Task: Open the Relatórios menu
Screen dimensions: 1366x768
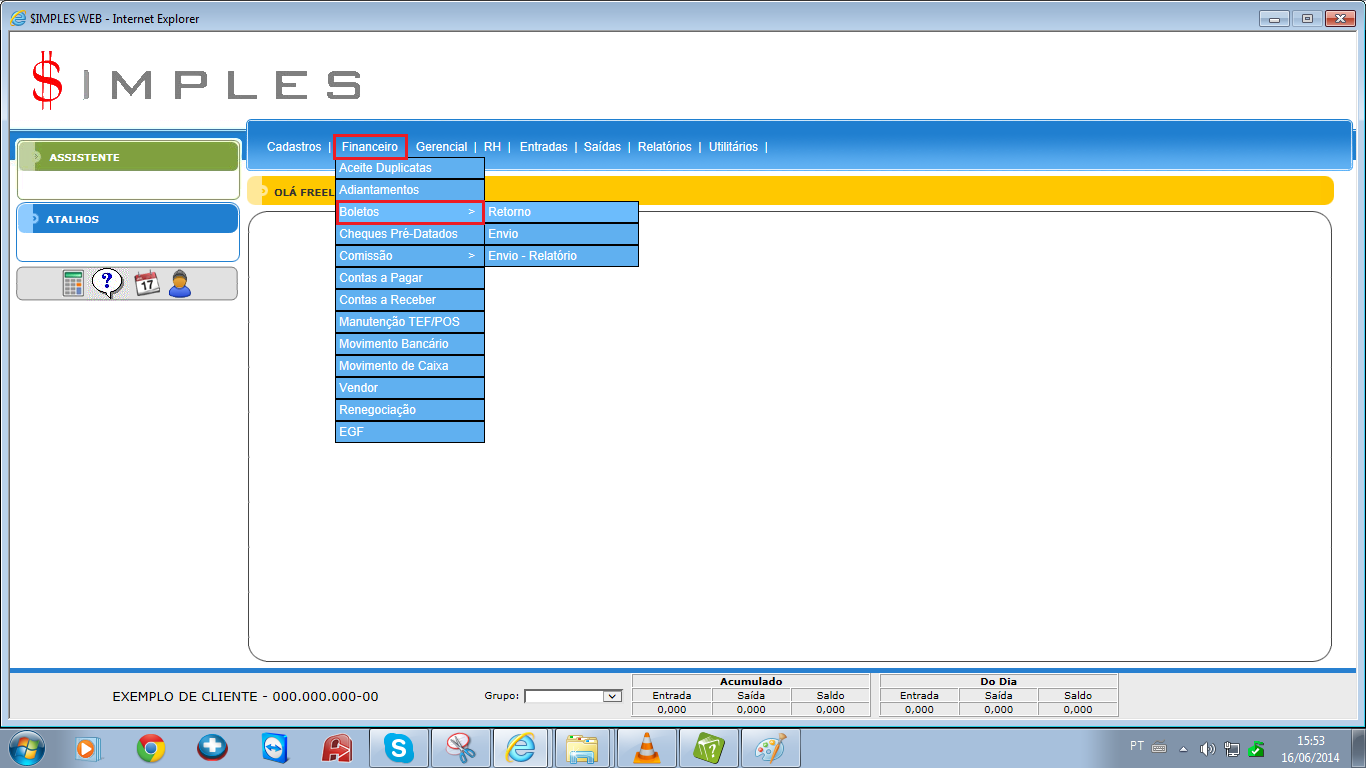Action: [x=664, y=147]
